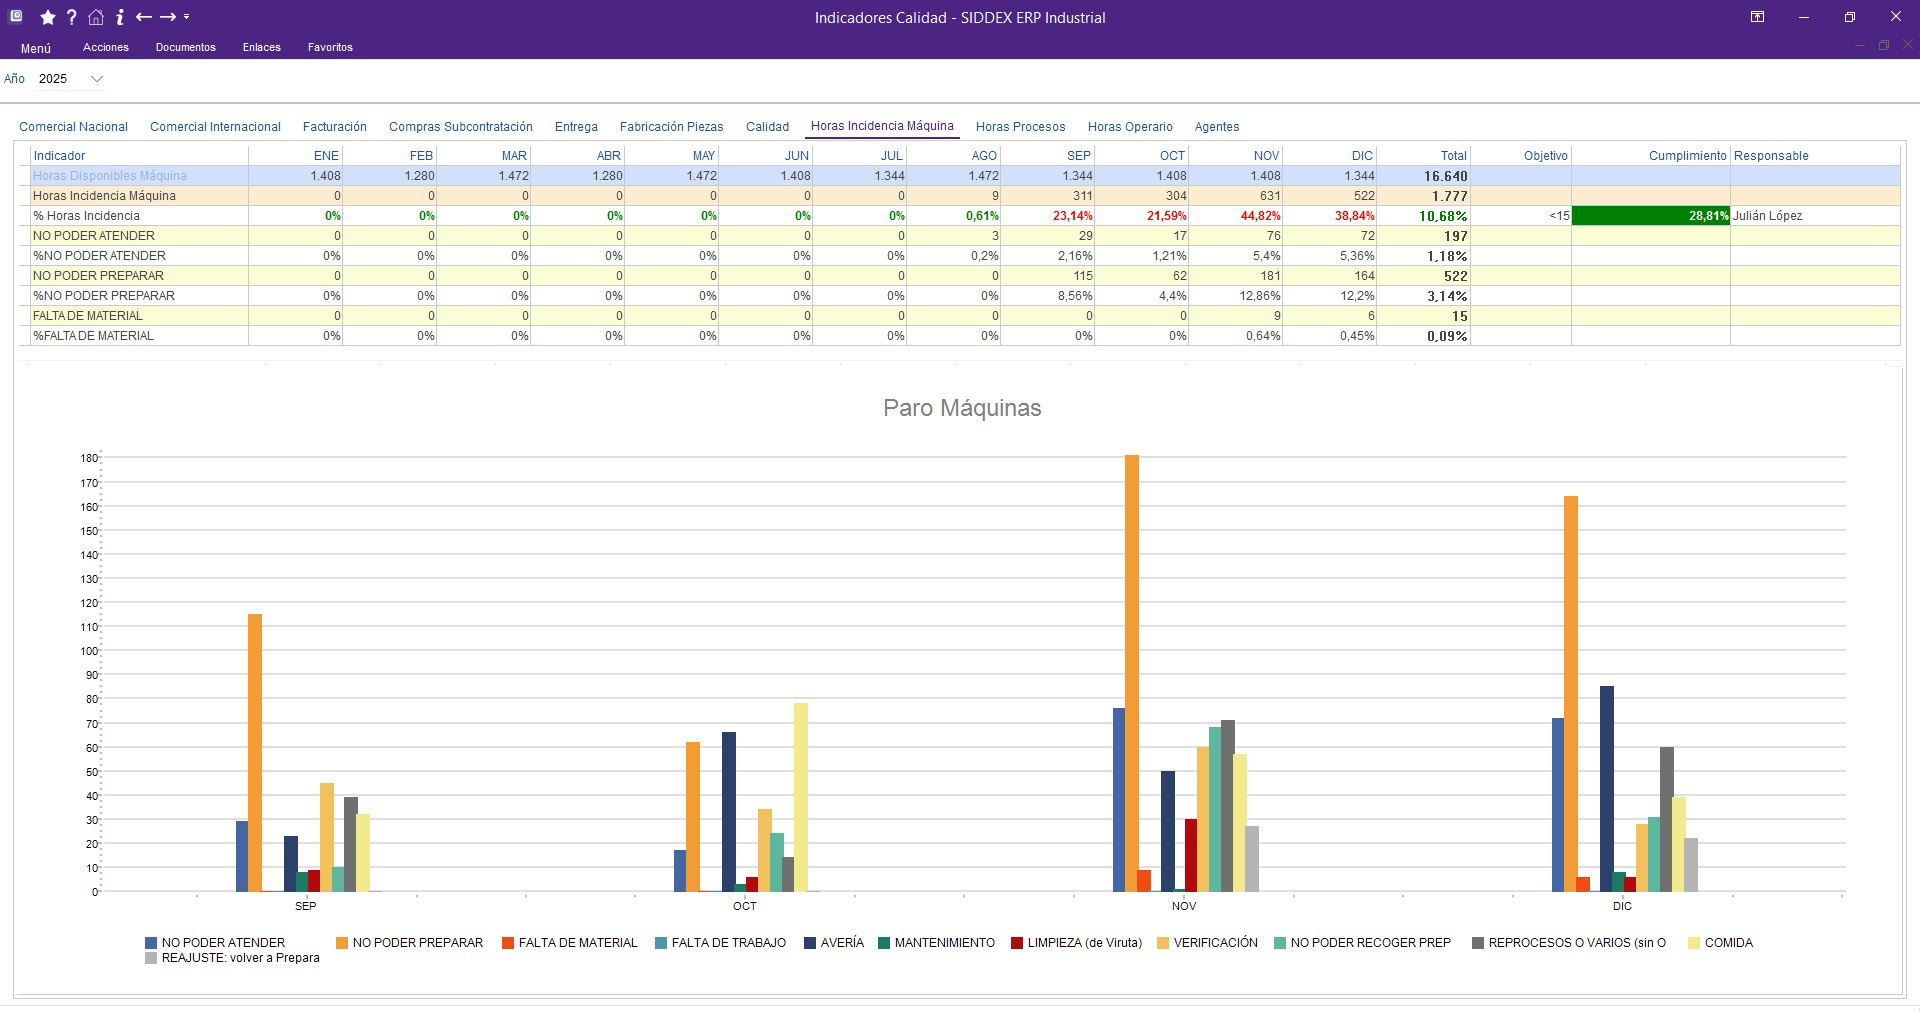1920x1011 pixels.
Task: Expand the quick access toolbar dropdown arrow
Action: click(187, 17)
